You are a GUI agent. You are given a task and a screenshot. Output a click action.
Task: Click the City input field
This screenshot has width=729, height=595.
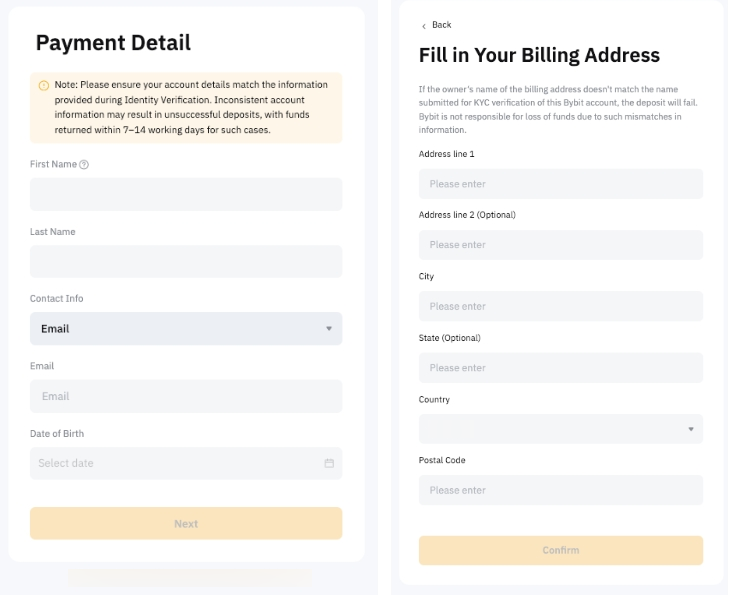pos(560,306)
